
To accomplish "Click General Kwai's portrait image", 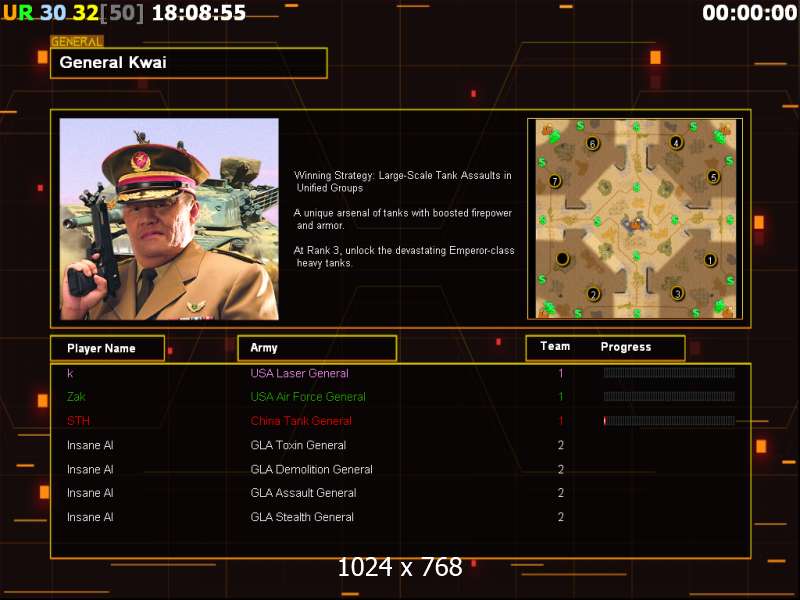I will tap(169, 219).
